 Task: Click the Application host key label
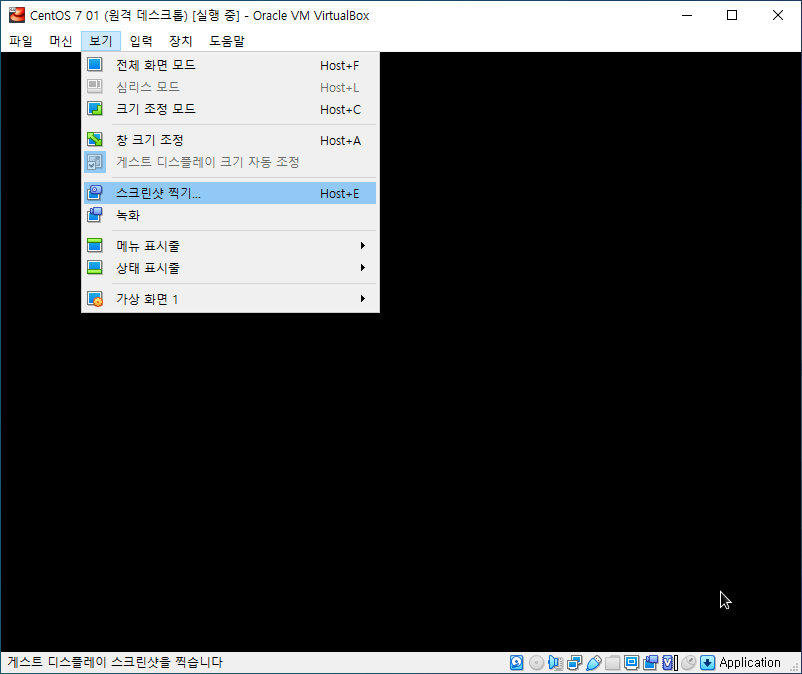(x=750, y=663)
